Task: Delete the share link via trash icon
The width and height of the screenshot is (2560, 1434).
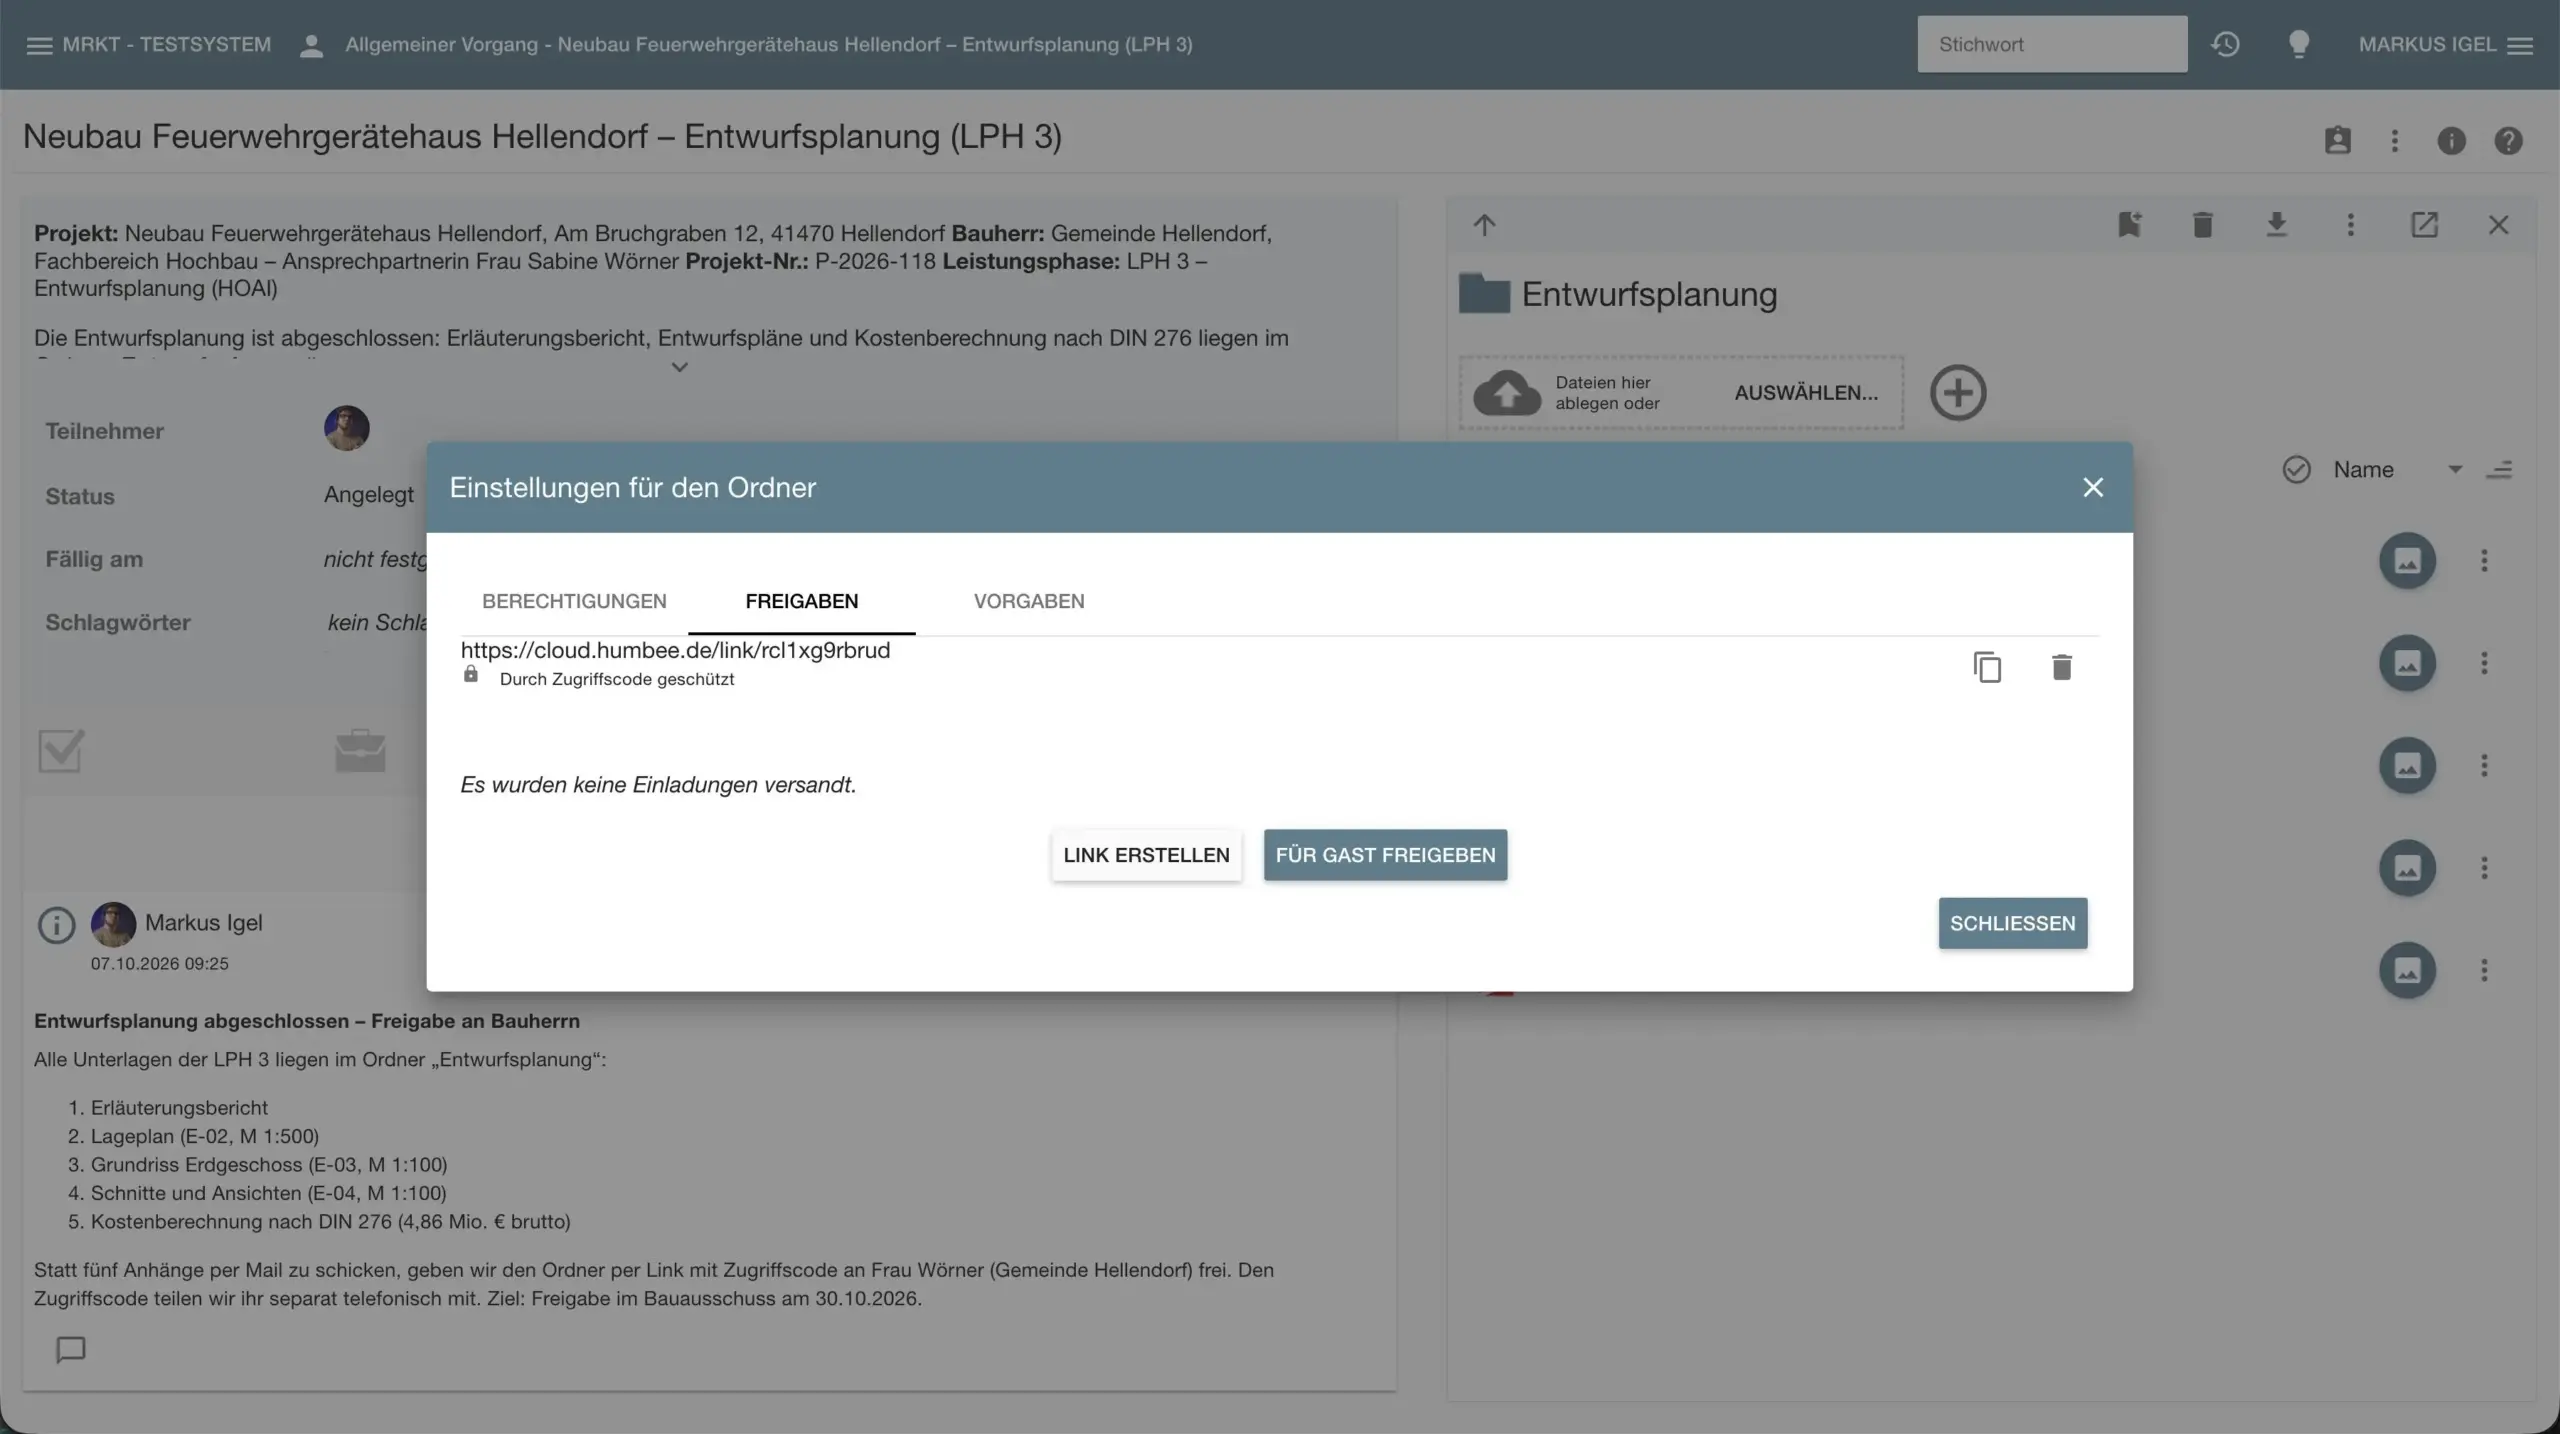Action: coord(2061,667)
